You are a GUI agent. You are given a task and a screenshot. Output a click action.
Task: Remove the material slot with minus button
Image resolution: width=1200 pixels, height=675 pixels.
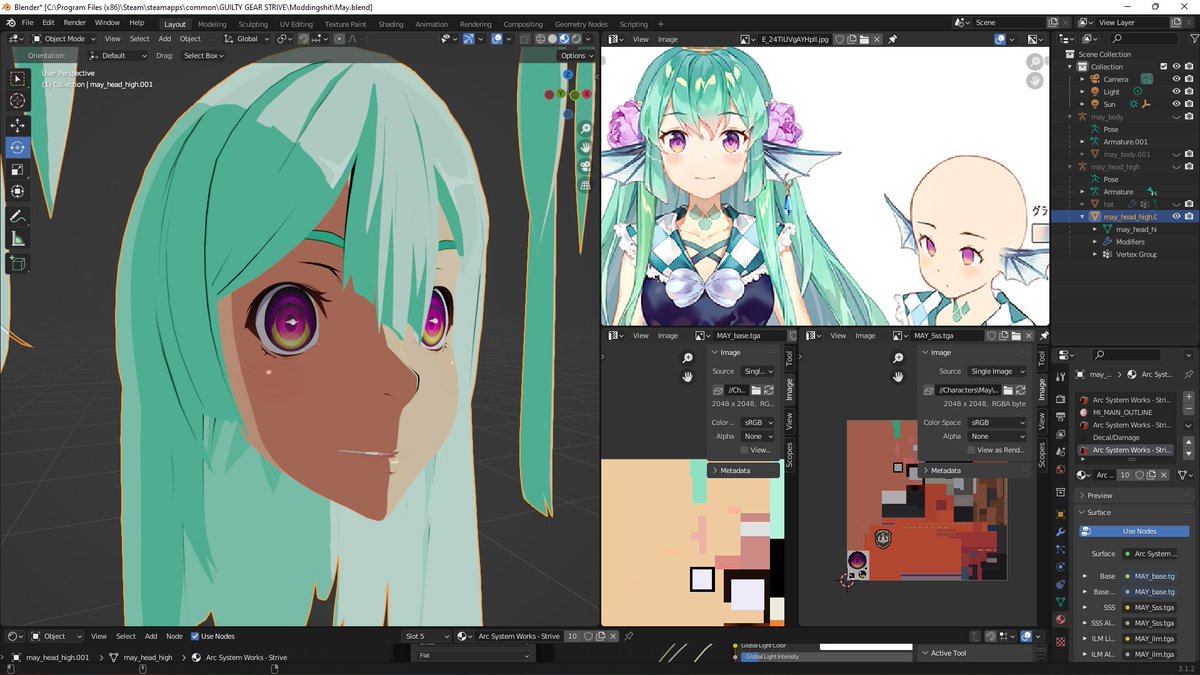1188,411
